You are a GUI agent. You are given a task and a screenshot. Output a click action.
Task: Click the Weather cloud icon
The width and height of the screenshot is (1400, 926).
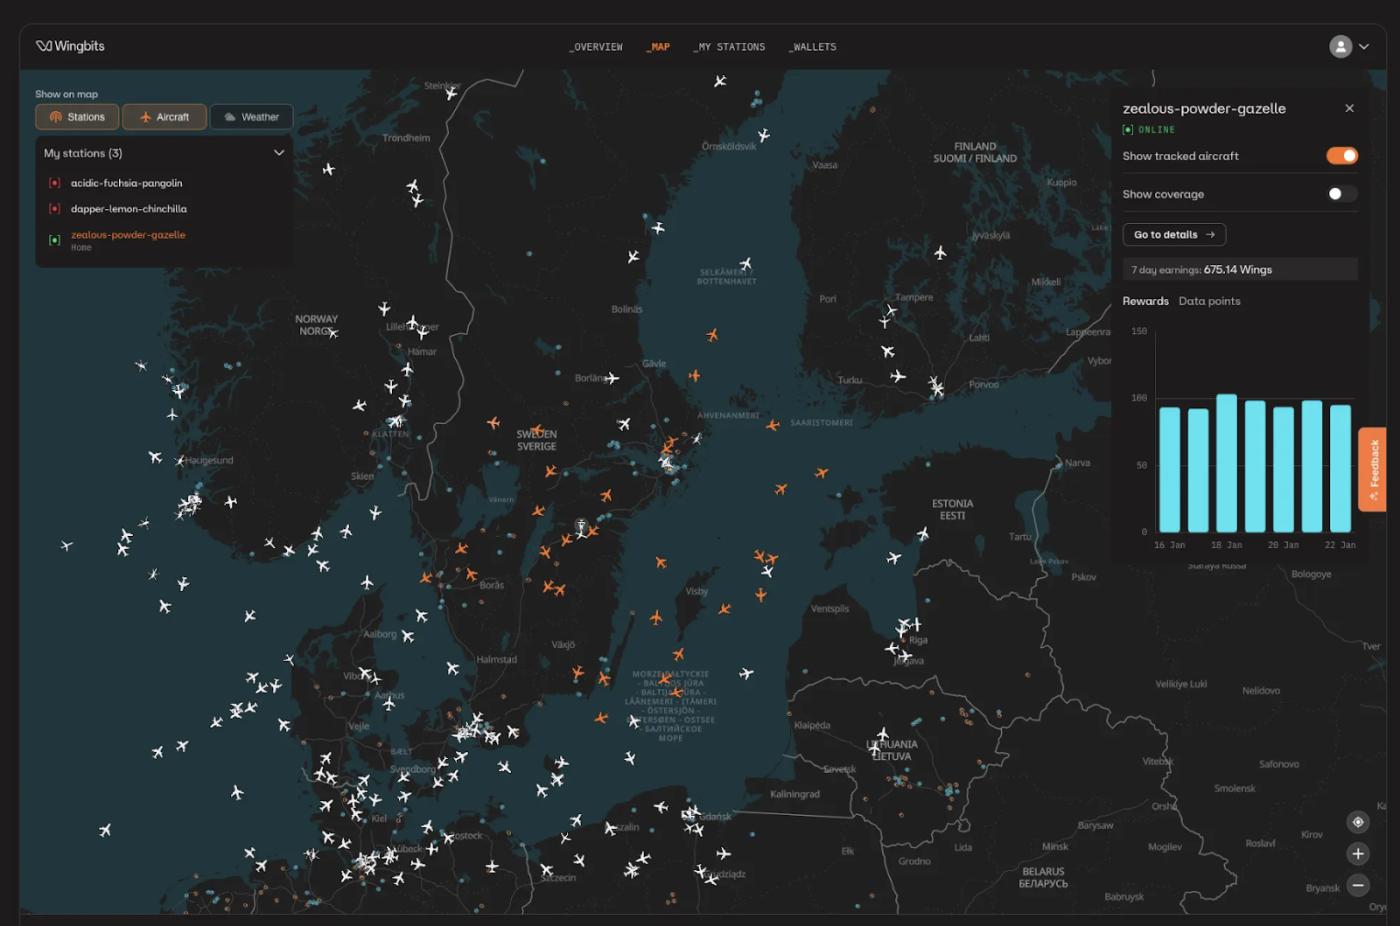pyautogui.click(x=232, y=116)
